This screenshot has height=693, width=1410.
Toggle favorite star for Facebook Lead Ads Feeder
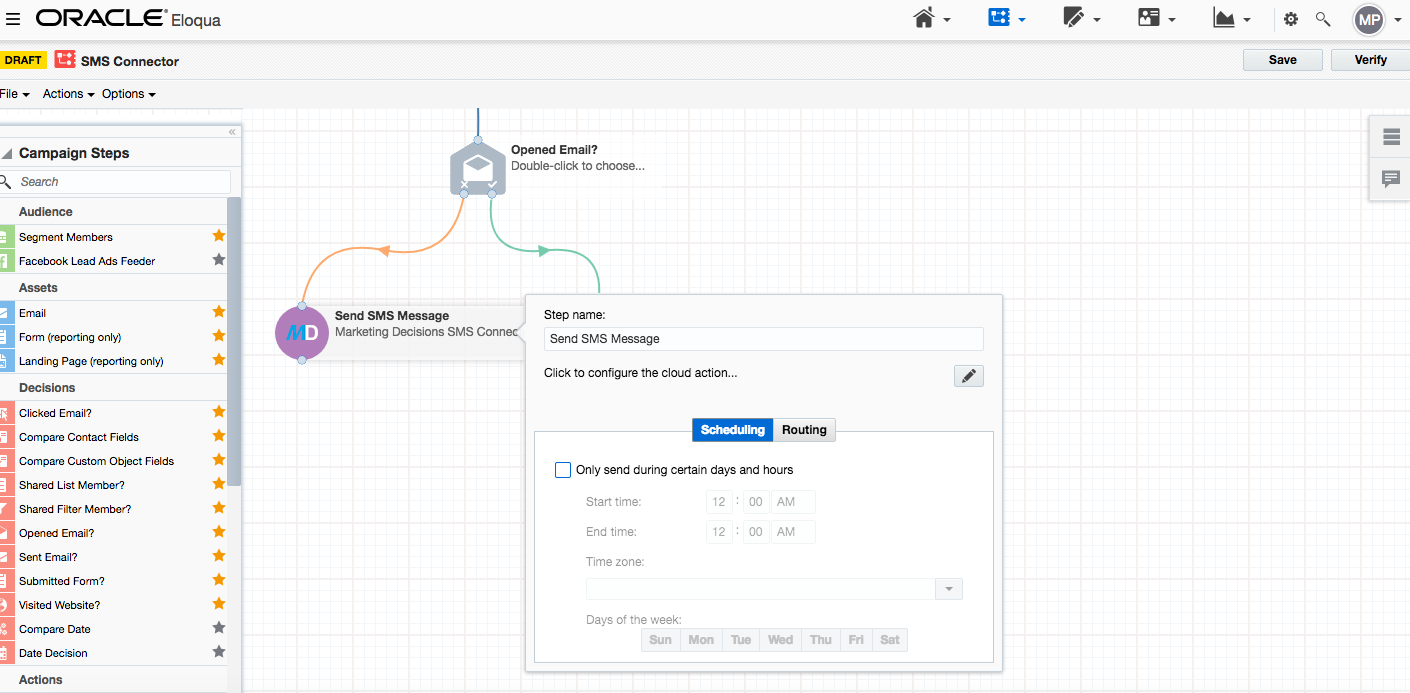[219, 260]
